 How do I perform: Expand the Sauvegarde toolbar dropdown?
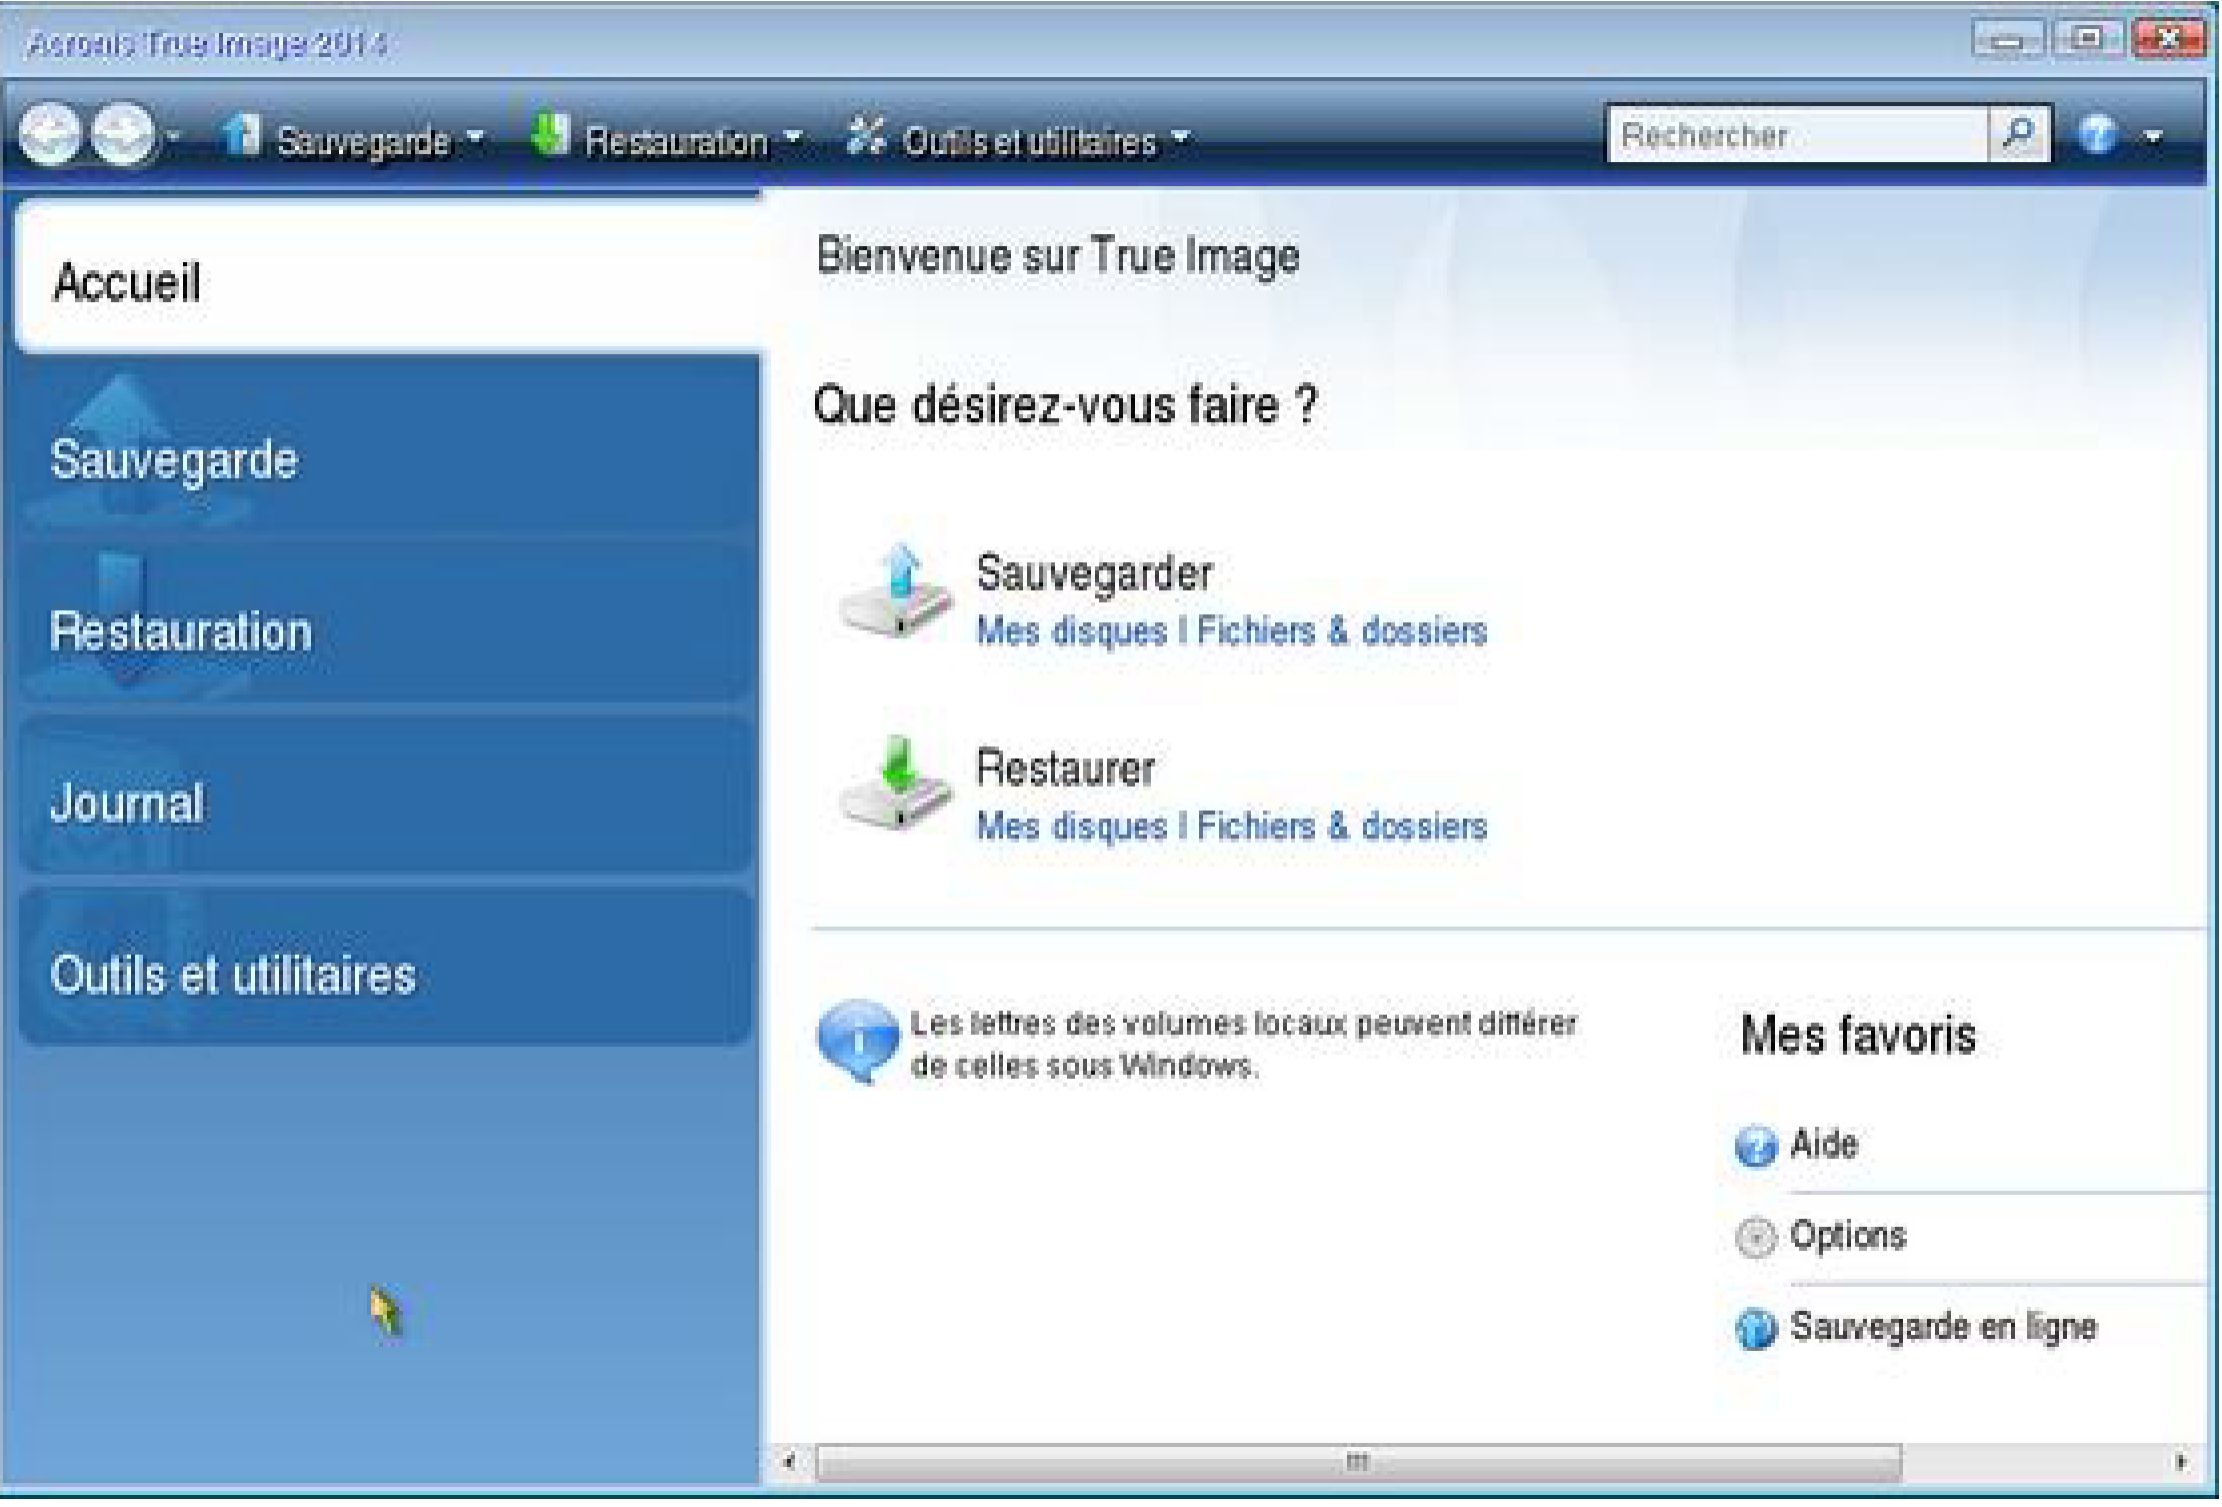pyautogui.click(x=476, y=136)
